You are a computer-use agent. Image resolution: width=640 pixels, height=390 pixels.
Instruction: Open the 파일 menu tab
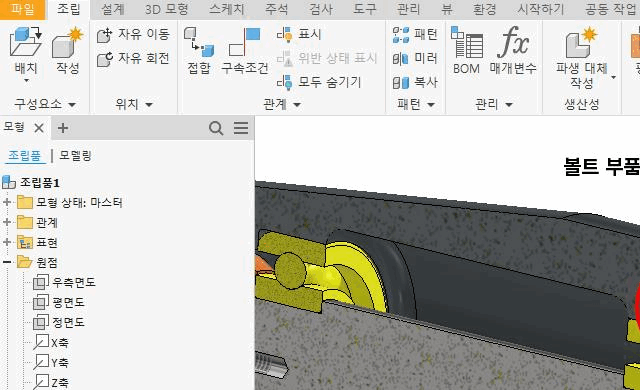(x=22, y=9)
